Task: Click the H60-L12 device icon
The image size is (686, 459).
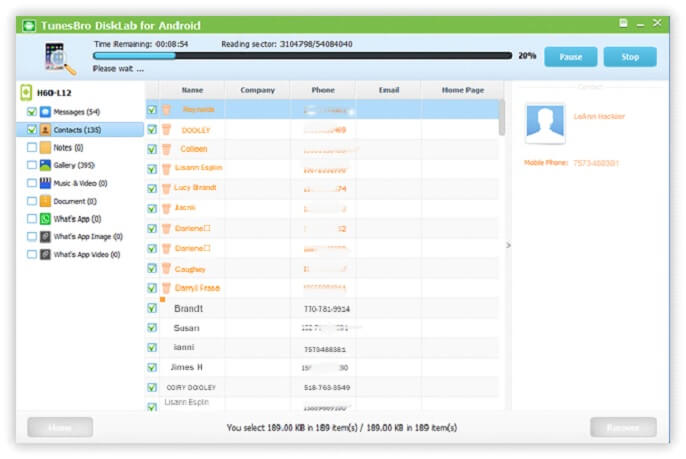Action: [x=26, y=92]
